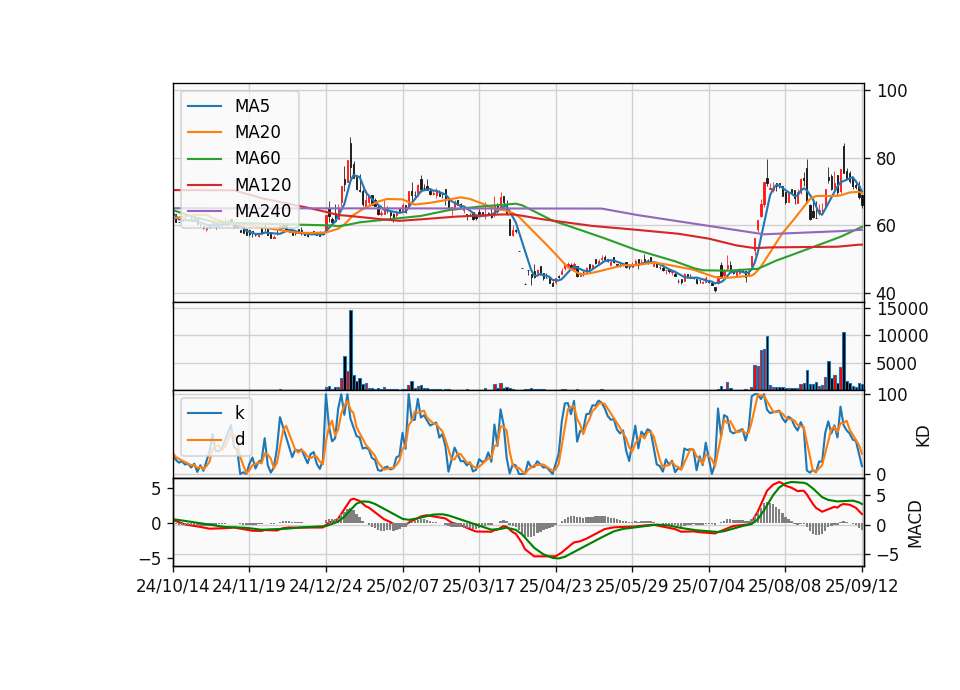This screenshot has height=690, width=960.
Task: Click the price axis value 100
Action: click(x=892, y=91)
